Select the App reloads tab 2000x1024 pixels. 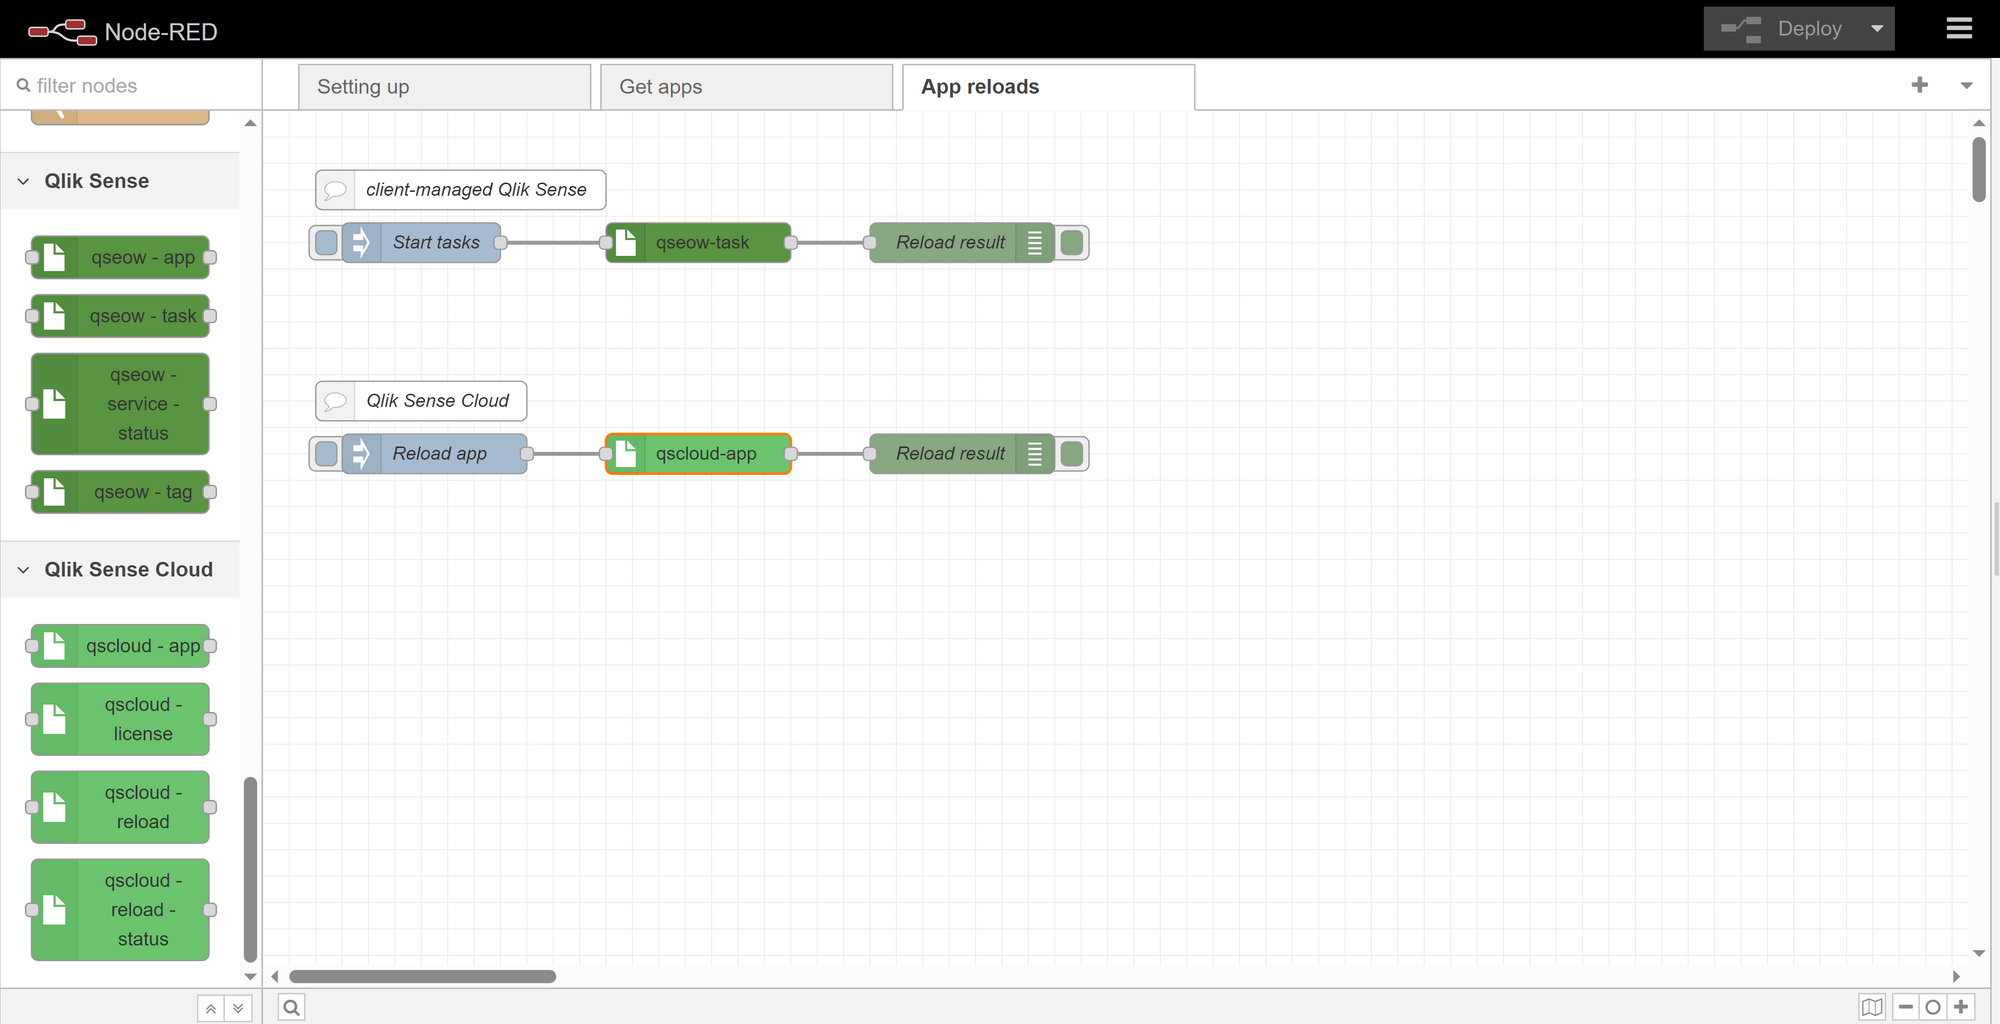pos(1048,87)
